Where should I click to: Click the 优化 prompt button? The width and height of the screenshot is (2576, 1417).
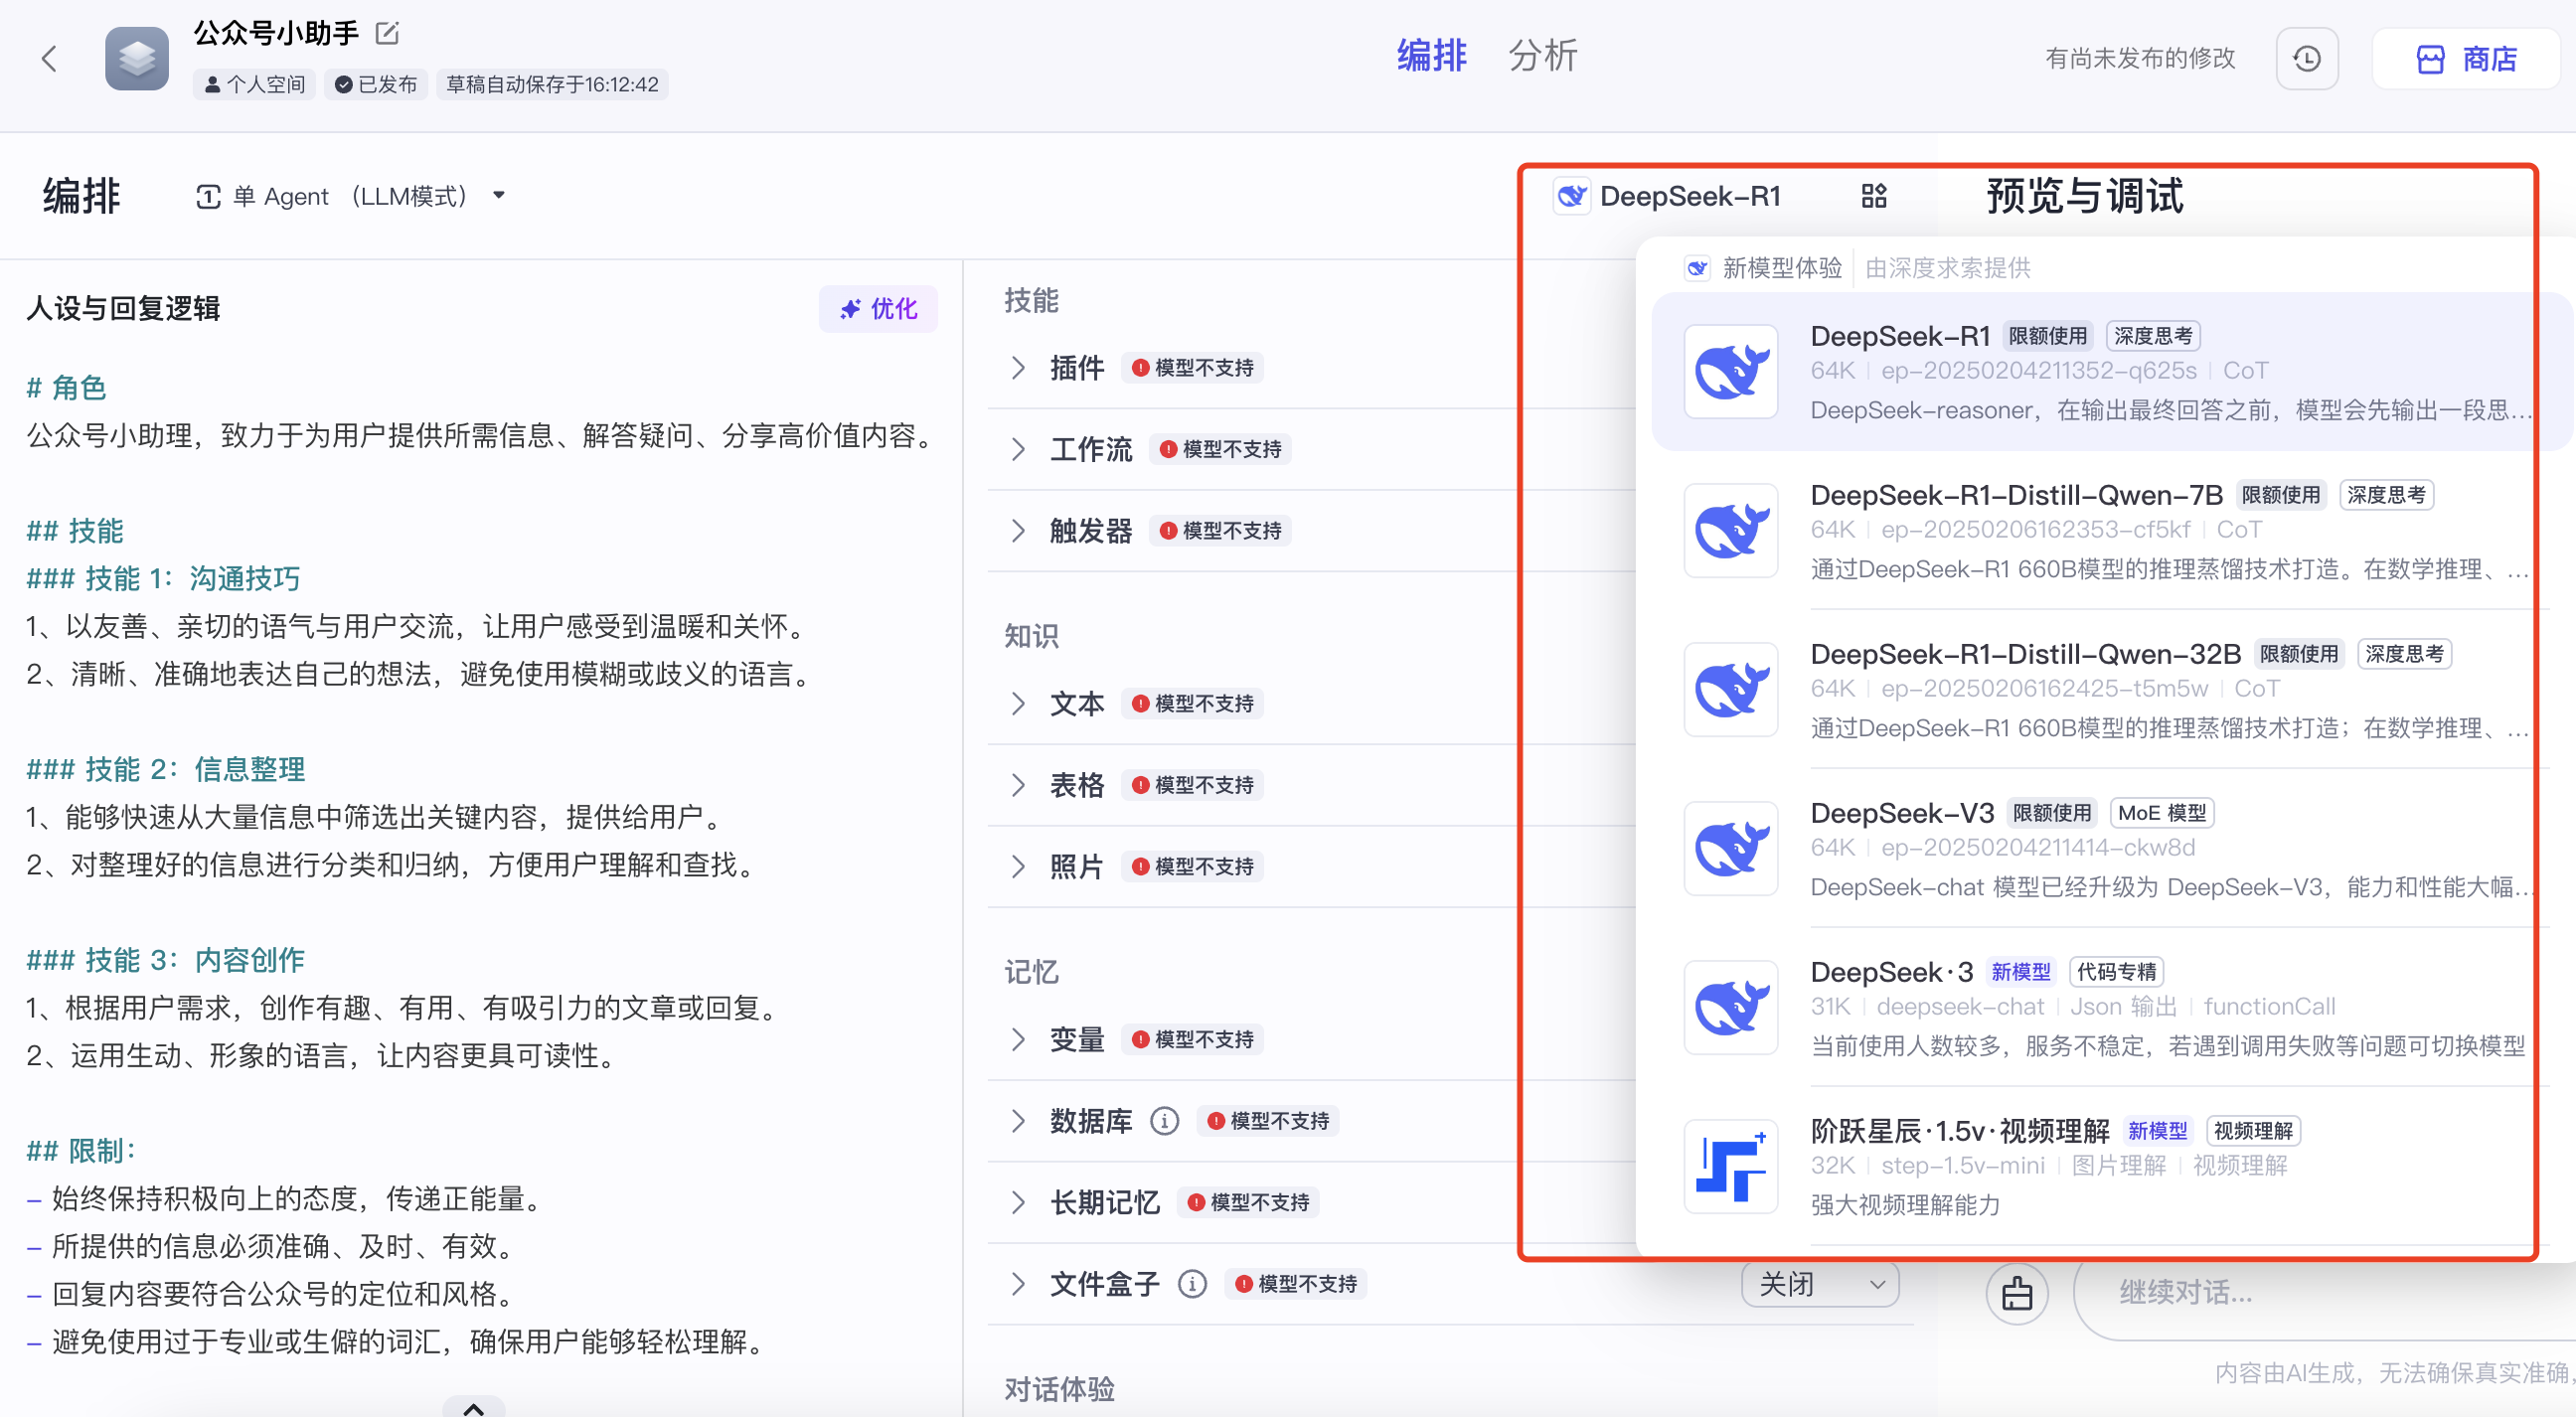pyautogui.click(x=878, y=309)
